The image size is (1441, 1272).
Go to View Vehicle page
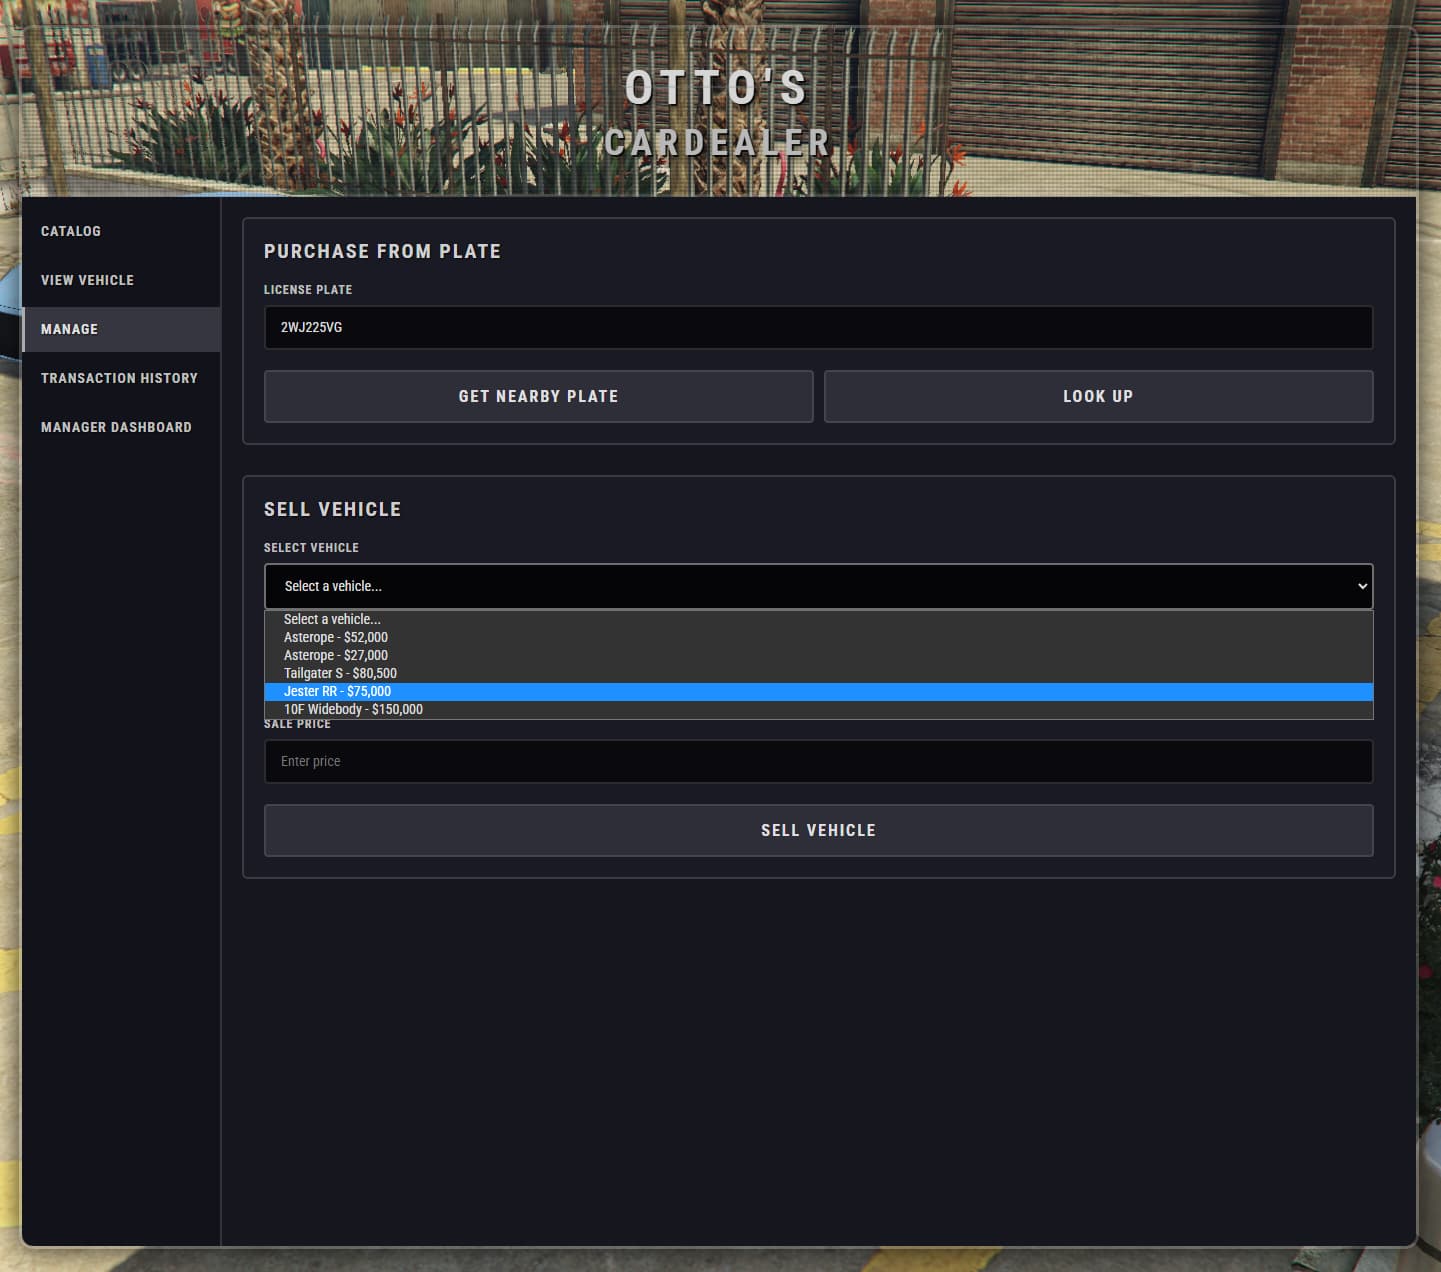pyautogui.click(x=87, y=280)
